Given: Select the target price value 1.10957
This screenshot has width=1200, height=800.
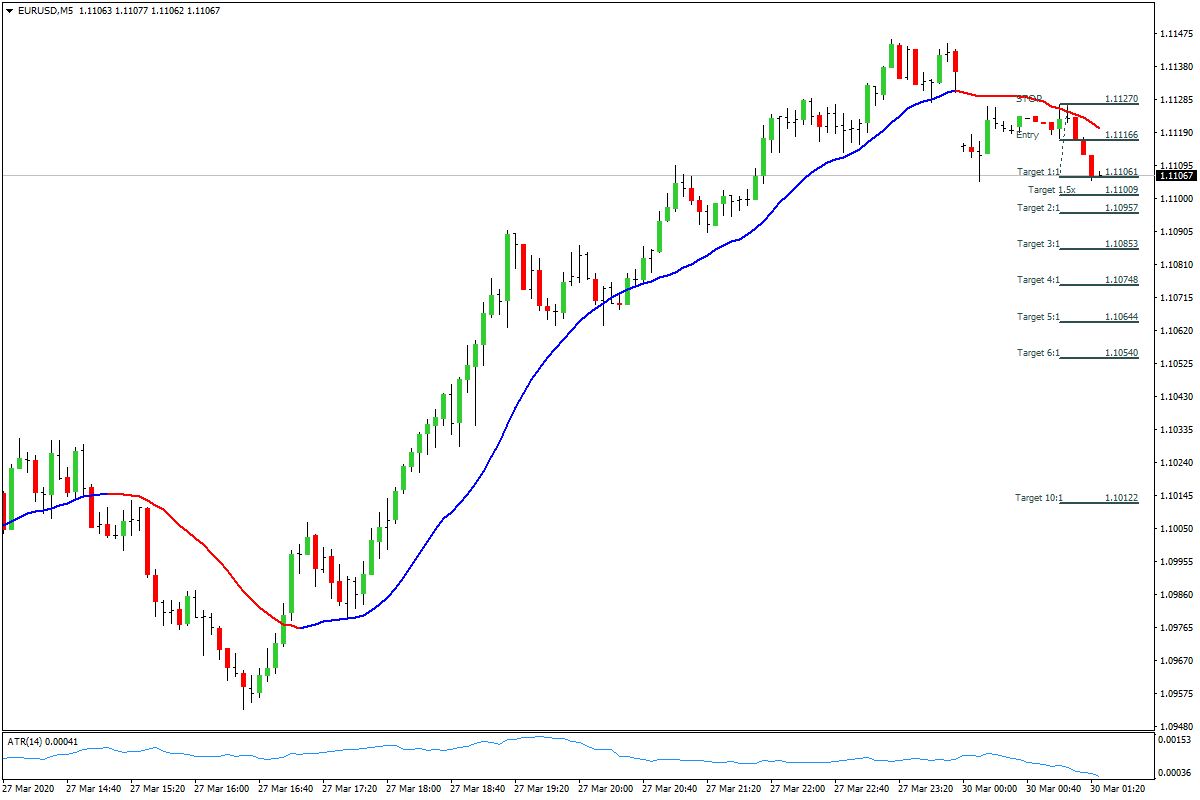Looking at the screenshot, I should point(1121,208).
